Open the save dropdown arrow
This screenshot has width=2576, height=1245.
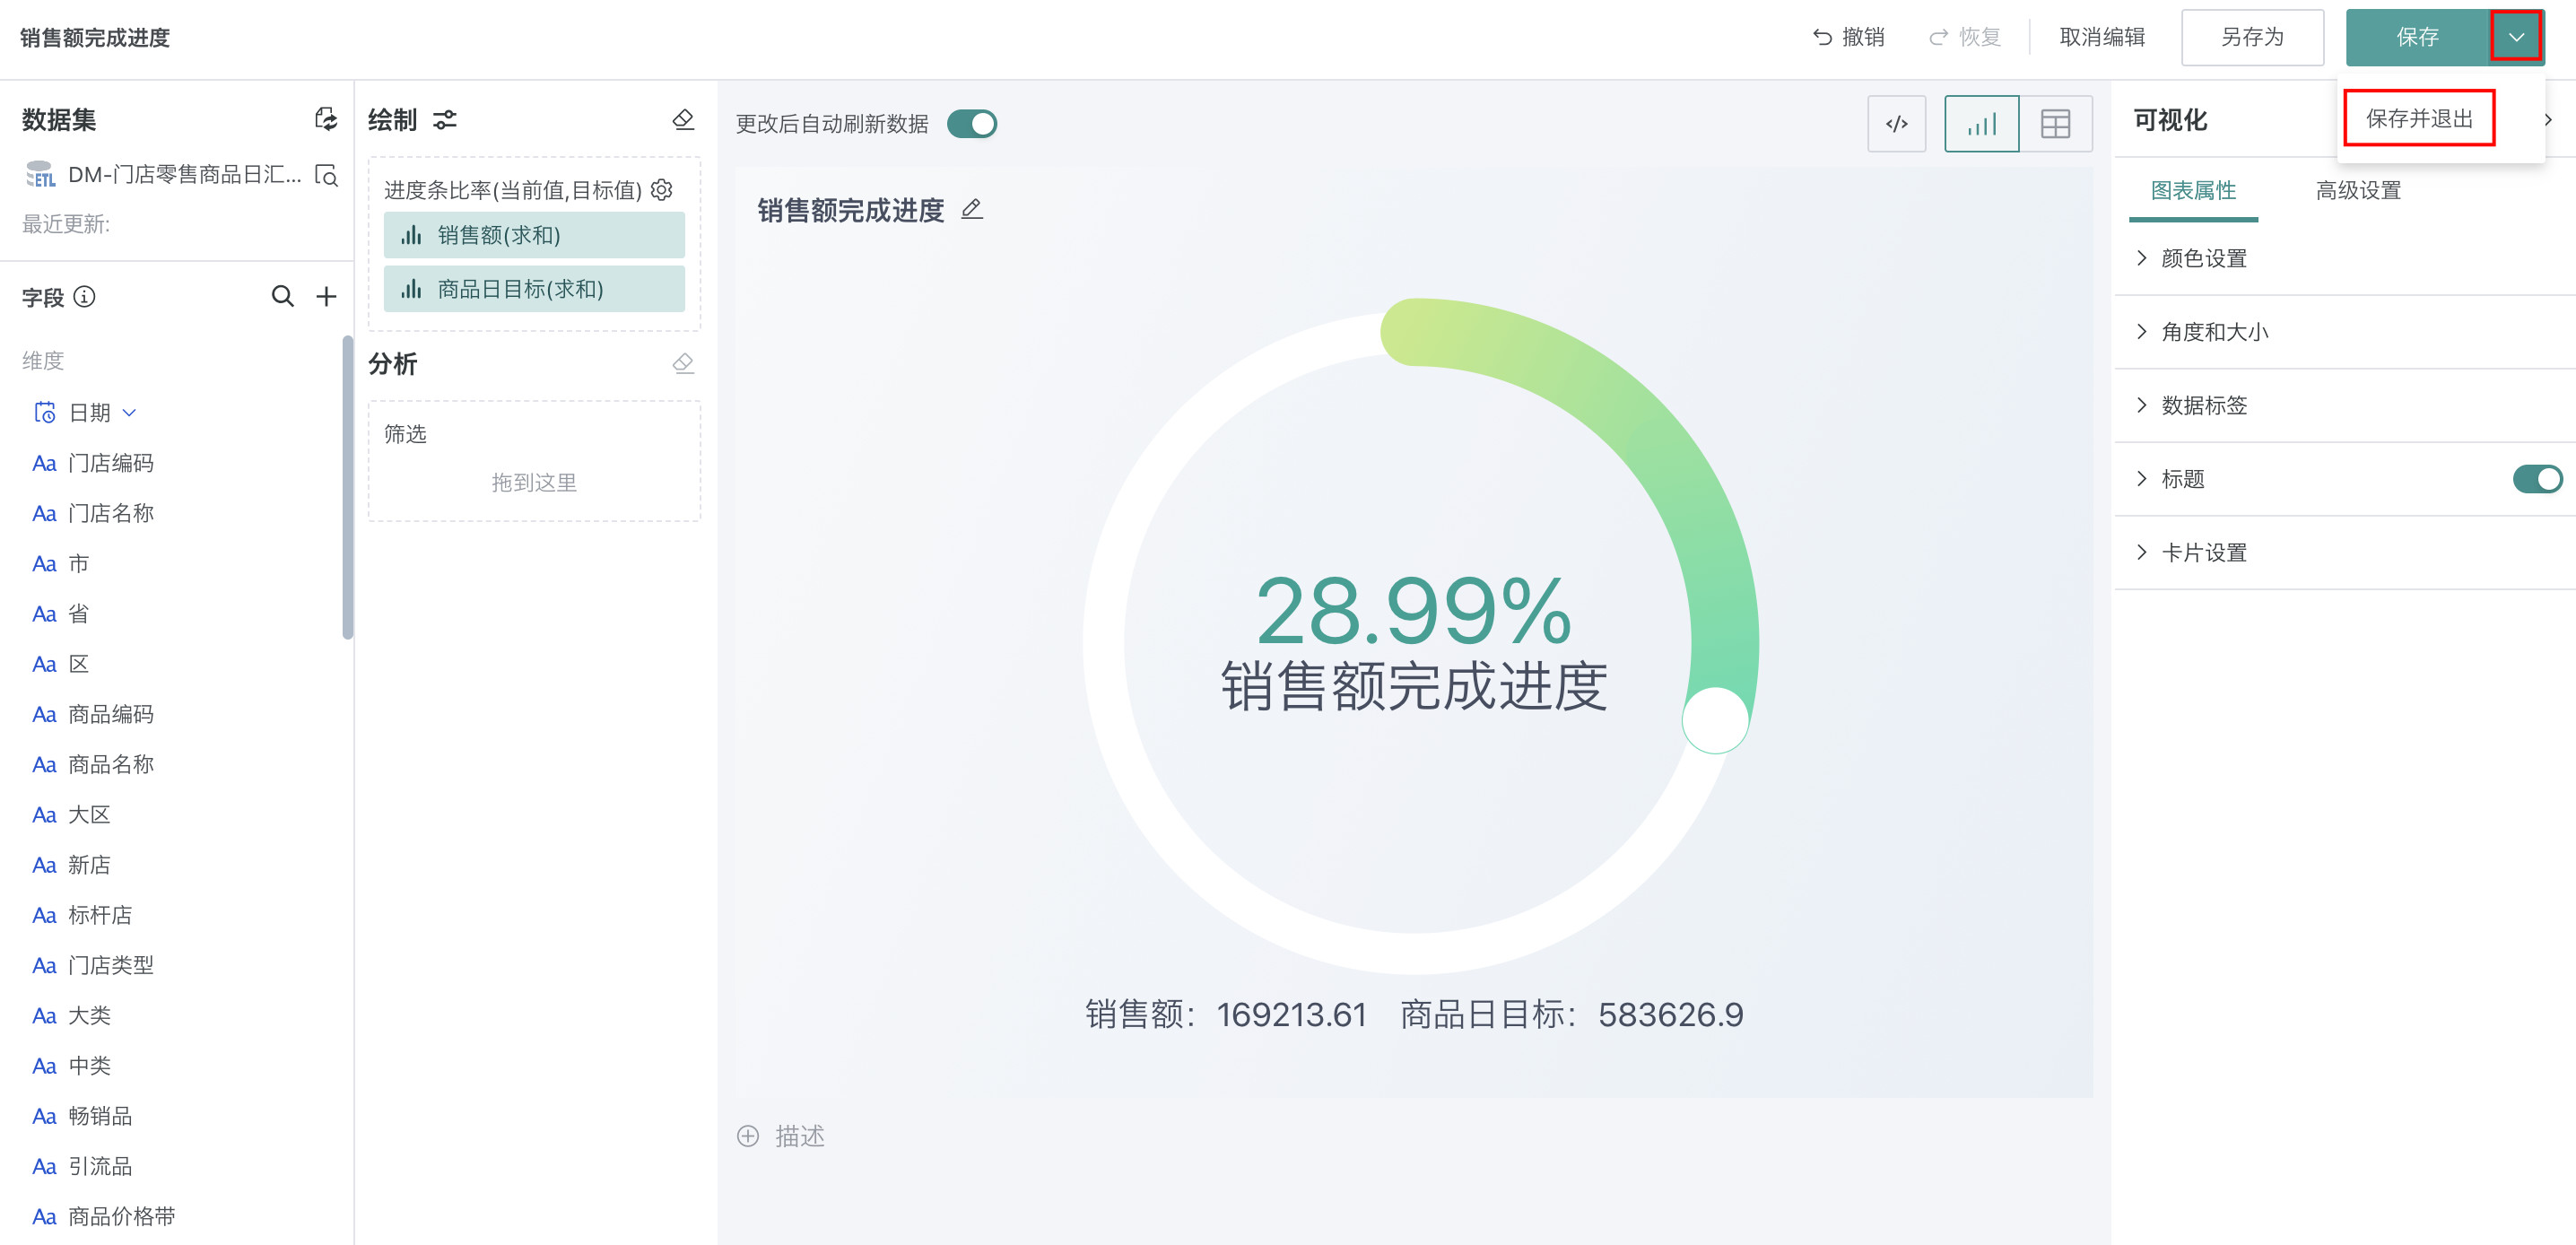click(x=2516, y=37)
